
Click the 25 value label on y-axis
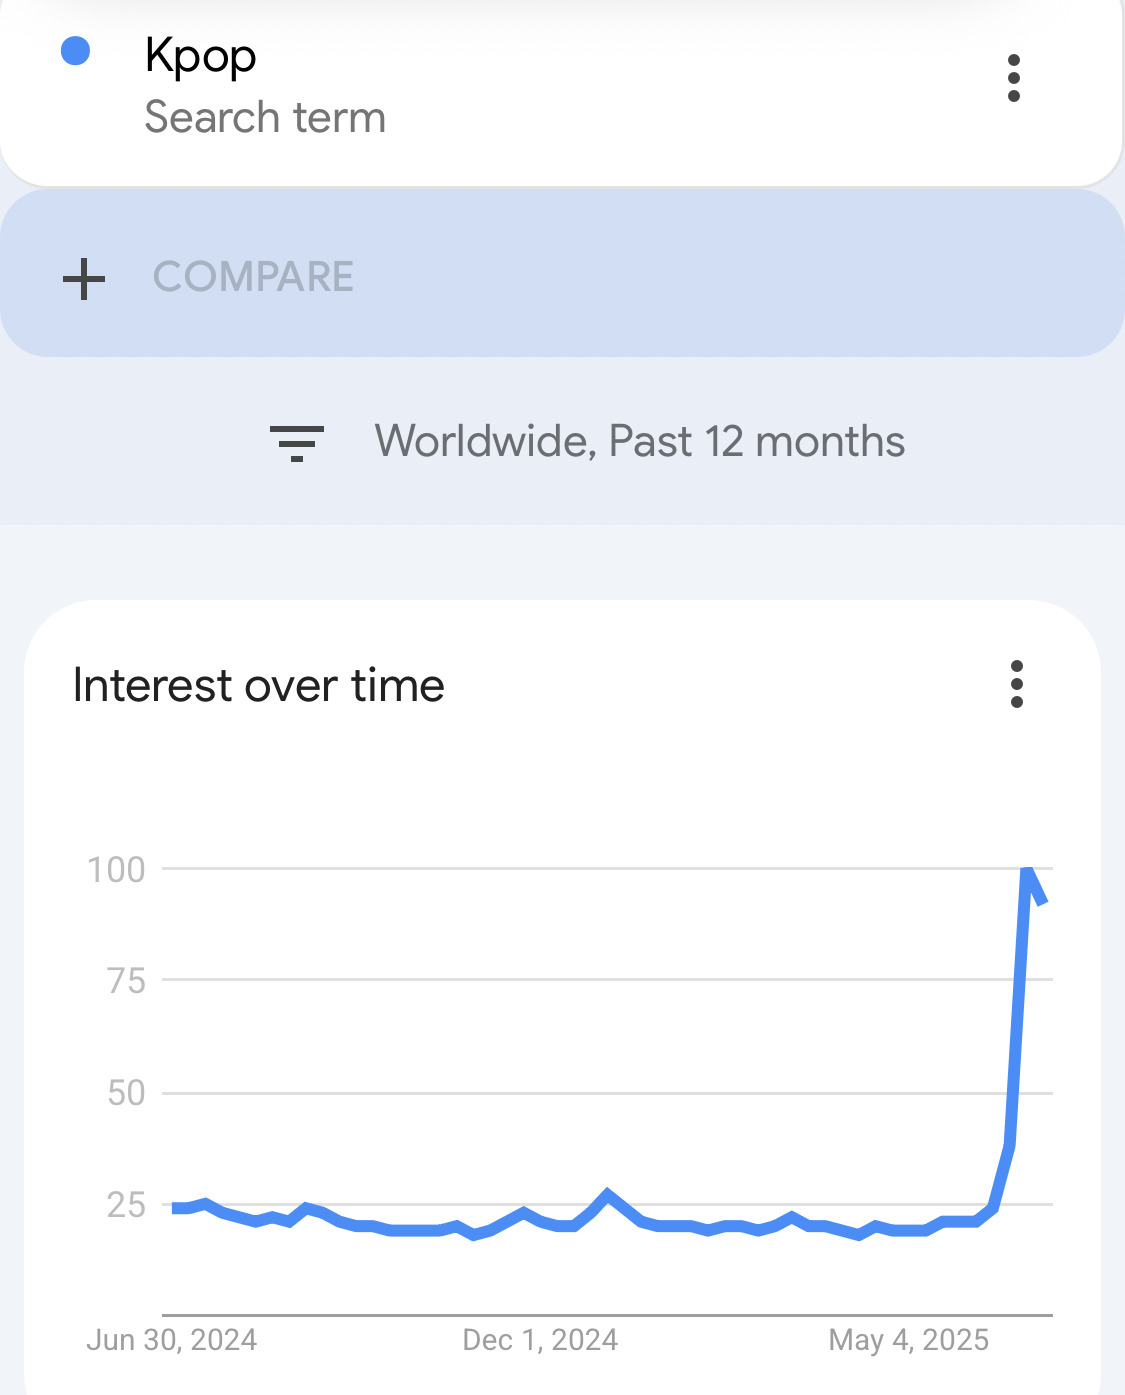pyautogui.click(x=126, y=1205)
